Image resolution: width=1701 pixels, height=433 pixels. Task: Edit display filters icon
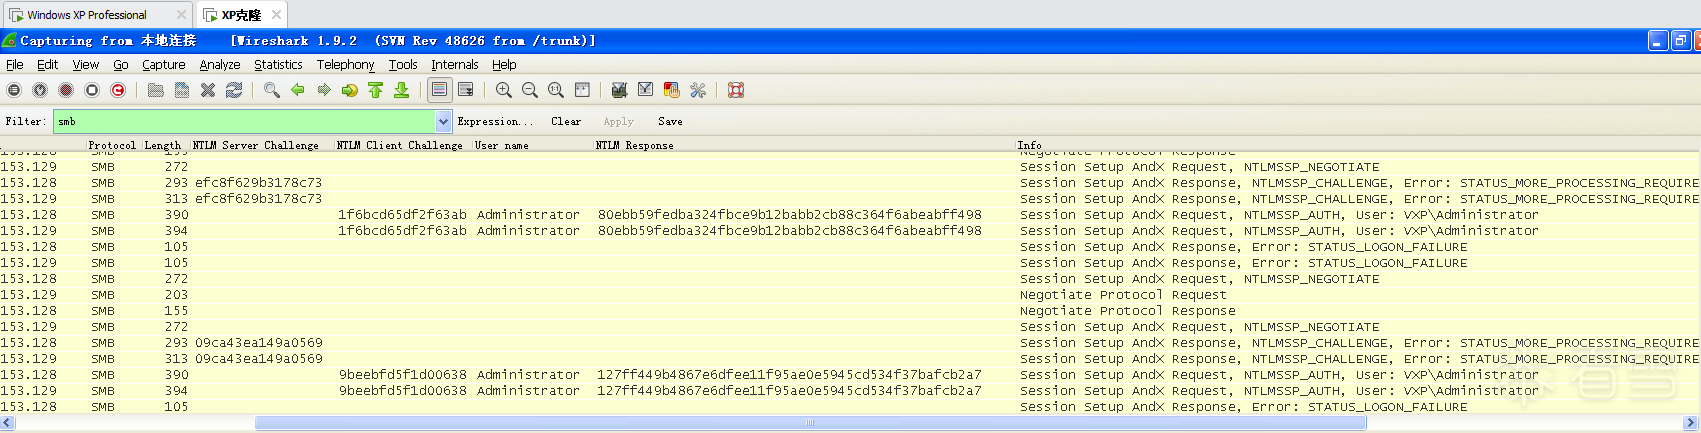(x=646, y=90)
